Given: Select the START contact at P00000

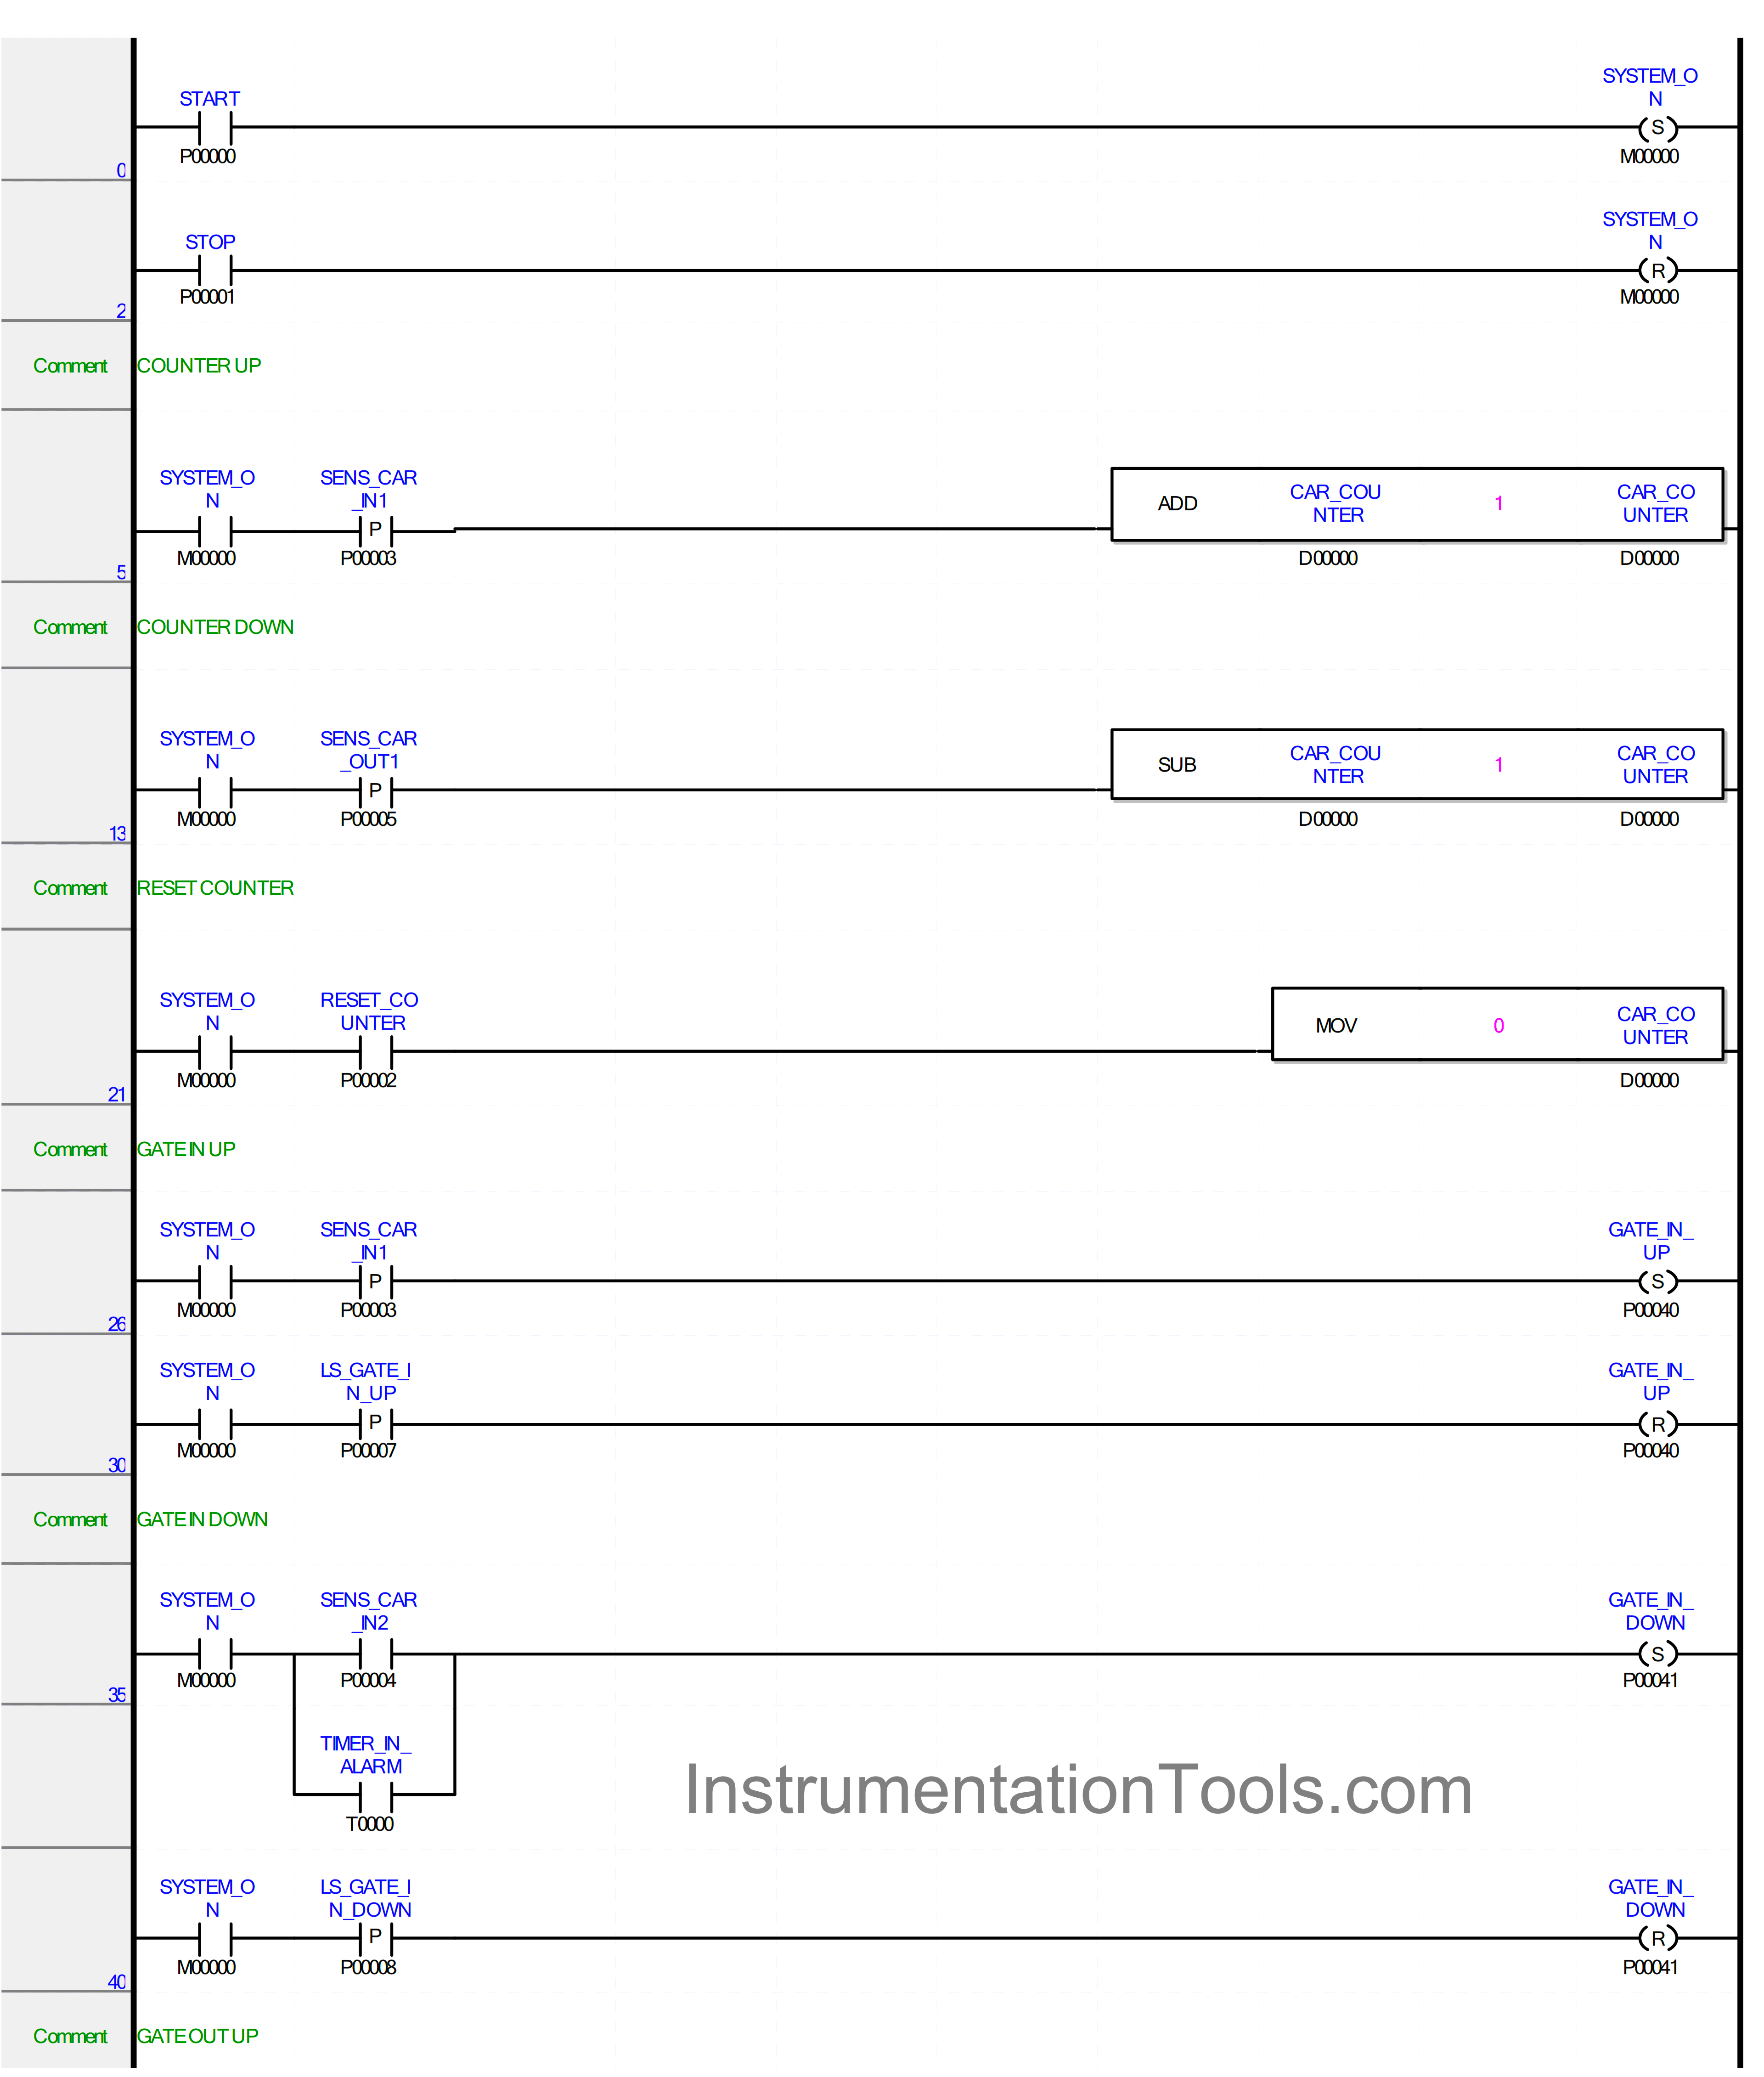Looking at the screenshot, I should [215, 128].
